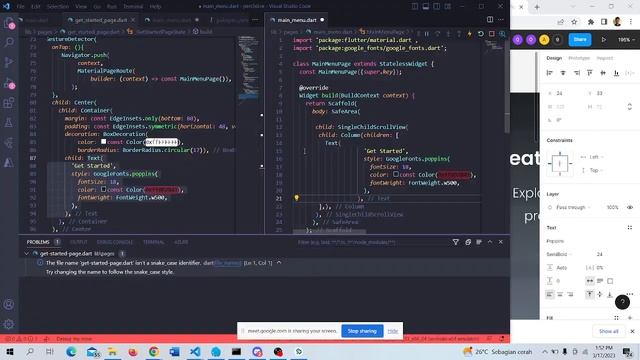Open the Manage gear in VS Code
The width and height of the screenshot is (640, 360).
coord(9,324)
